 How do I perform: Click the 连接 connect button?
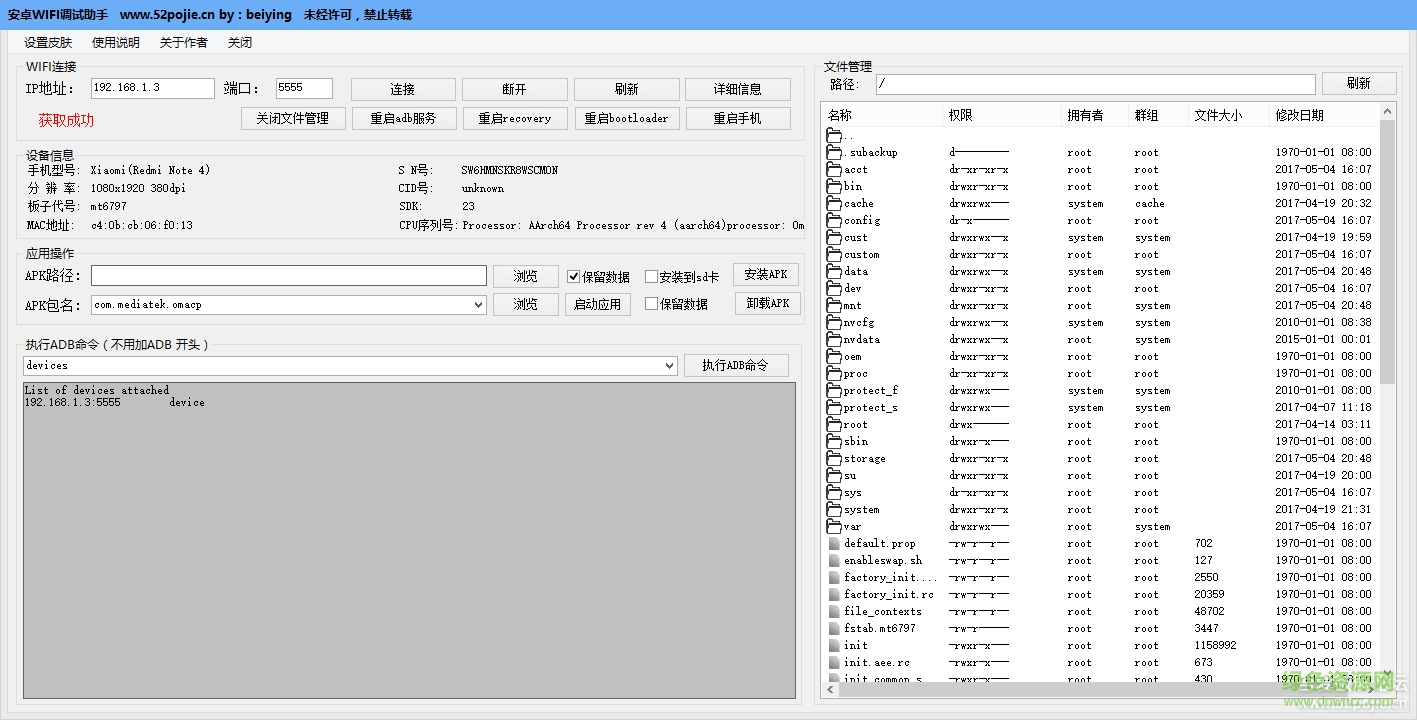[x=402, y=88]
